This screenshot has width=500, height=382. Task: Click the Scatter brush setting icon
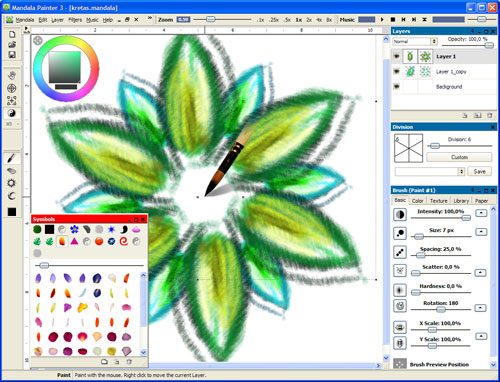tap(400, 270)
